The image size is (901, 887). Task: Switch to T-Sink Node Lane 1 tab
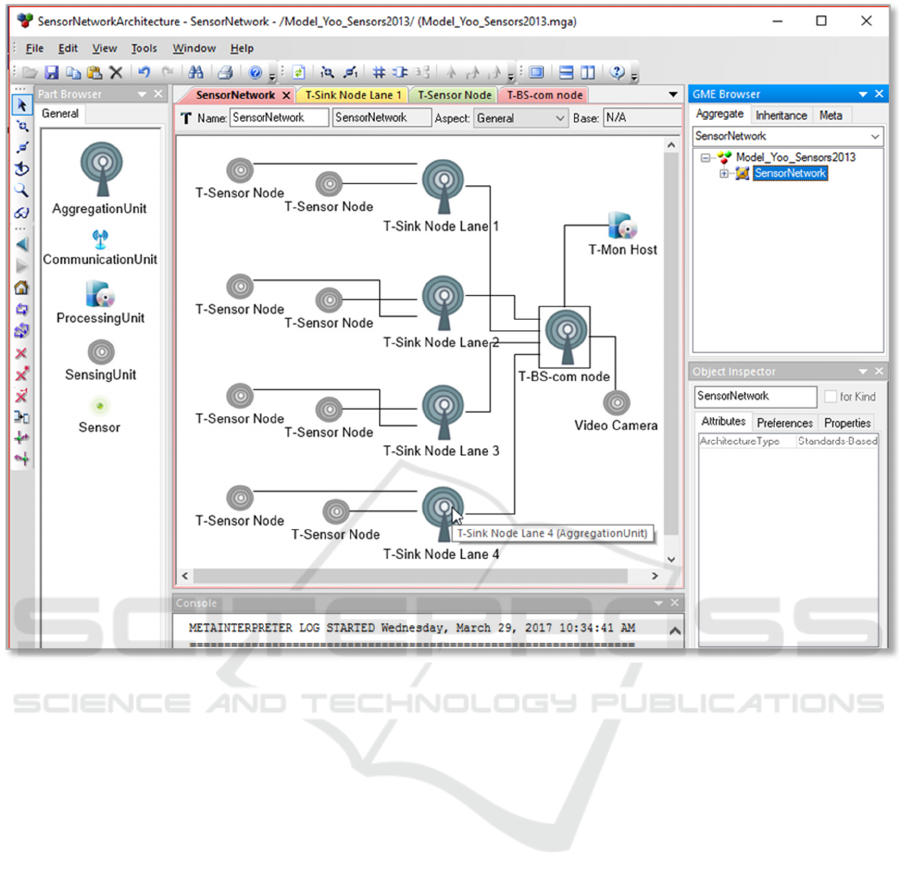coord(353,95)
